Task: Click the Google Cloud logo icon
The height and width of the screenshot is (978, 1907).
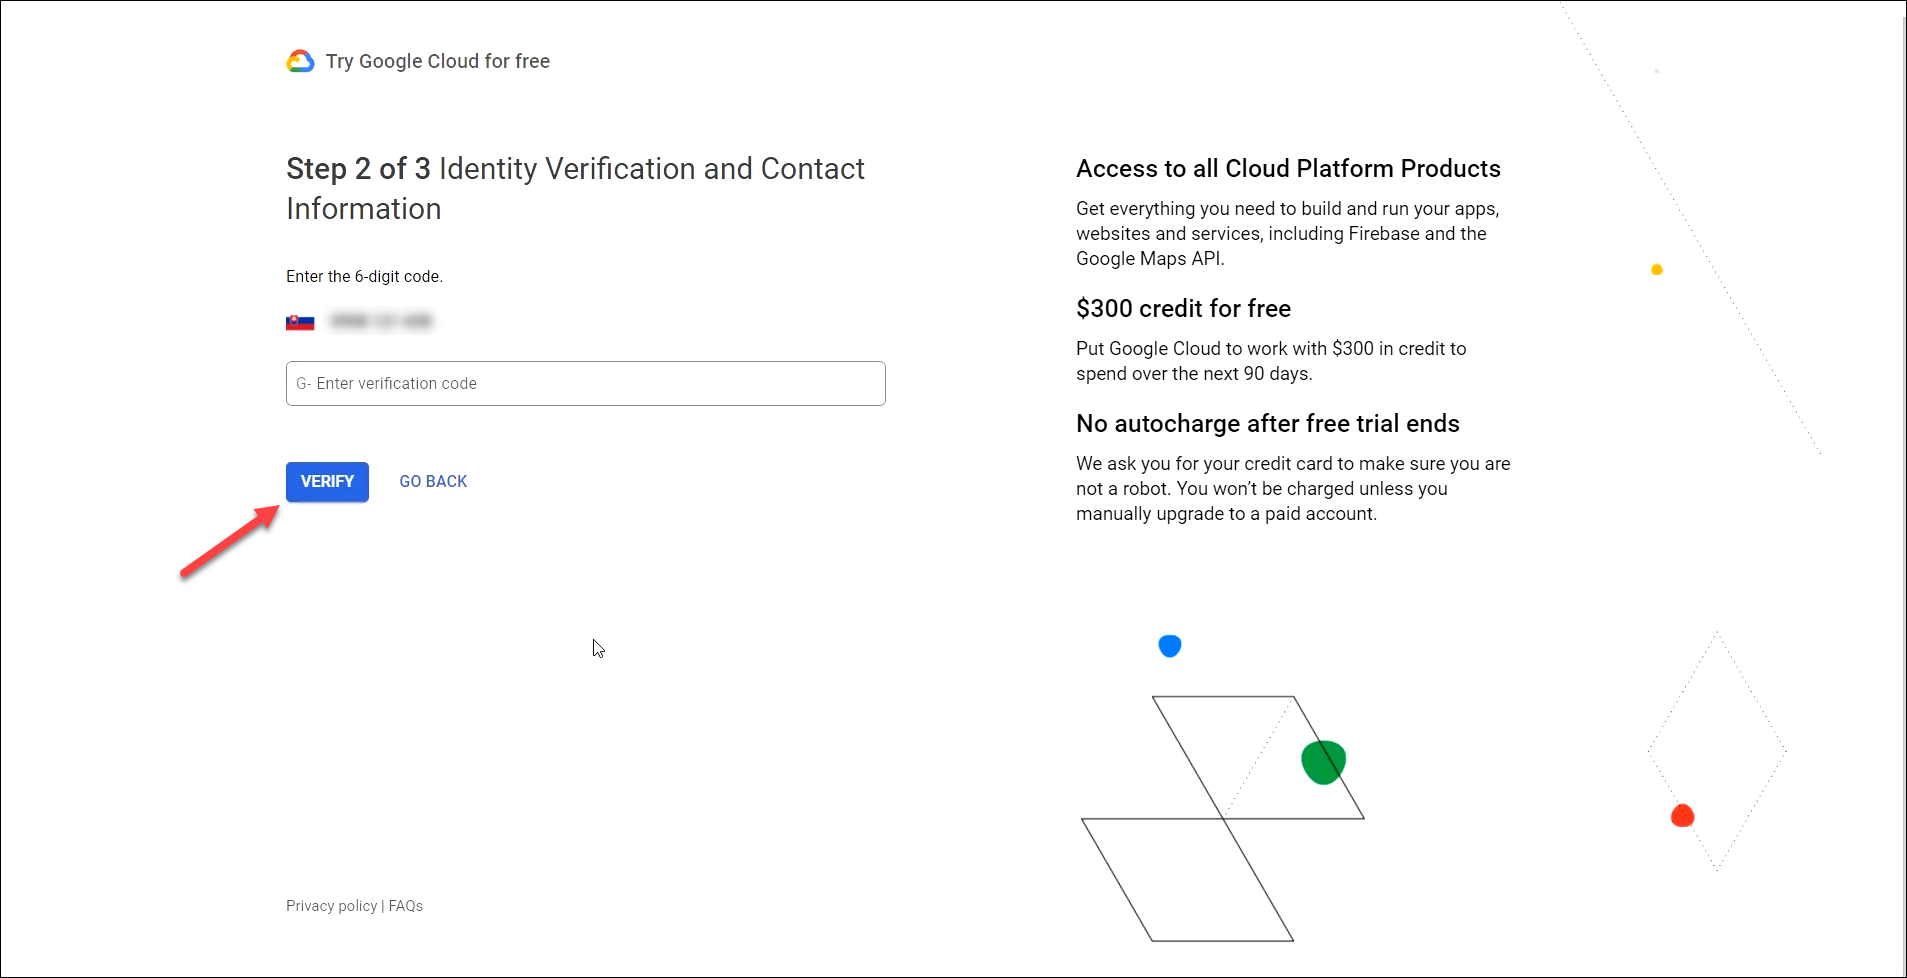Action: 300,62
